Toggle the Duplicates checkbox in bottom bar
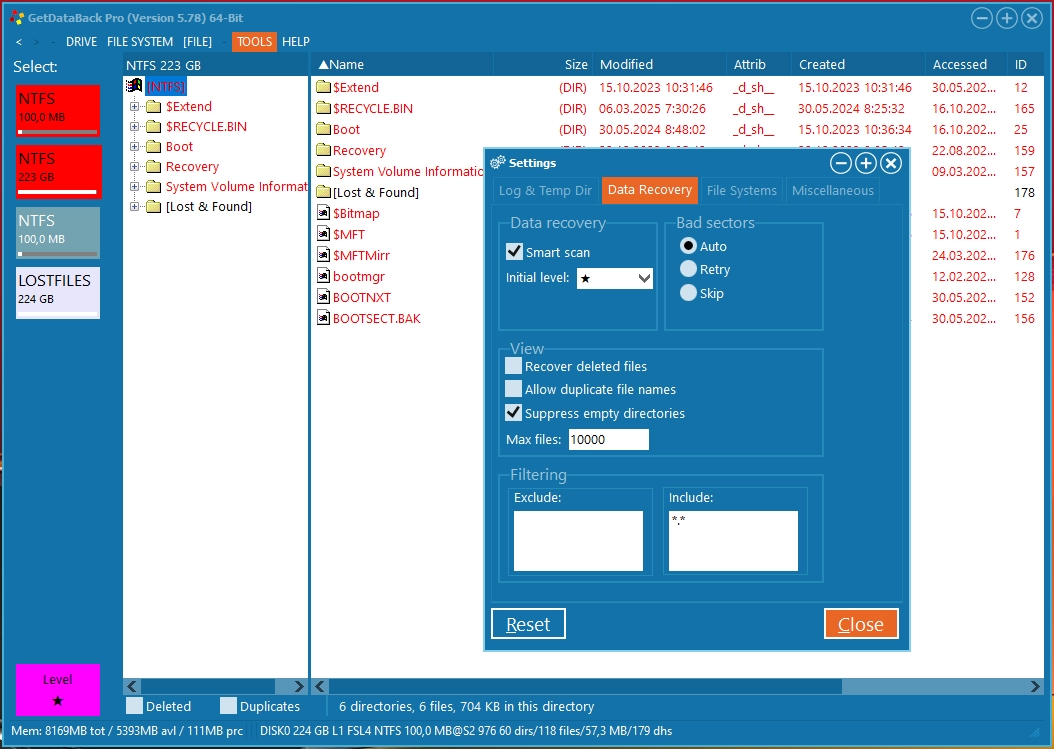 point(229,705)
